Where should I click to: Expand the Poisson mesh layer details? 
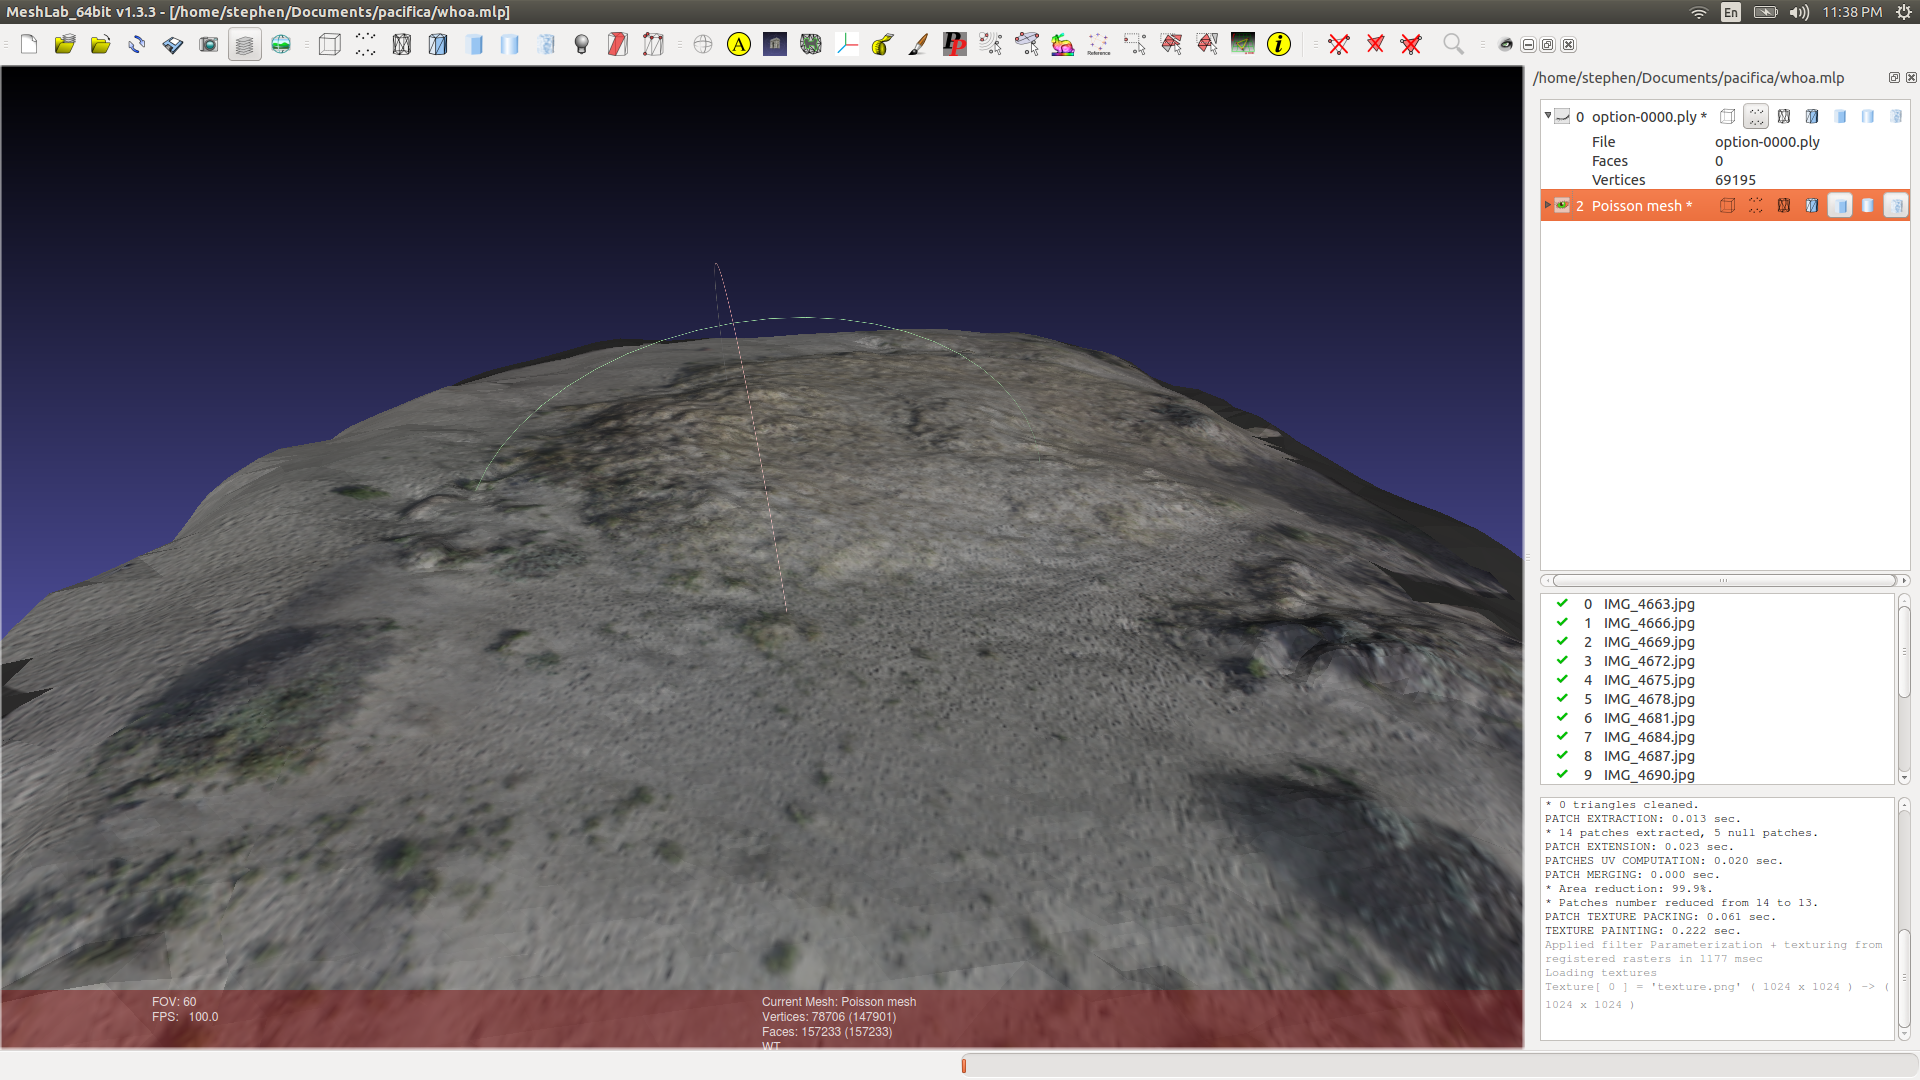pyautogui.click(x=1548, y=206)
